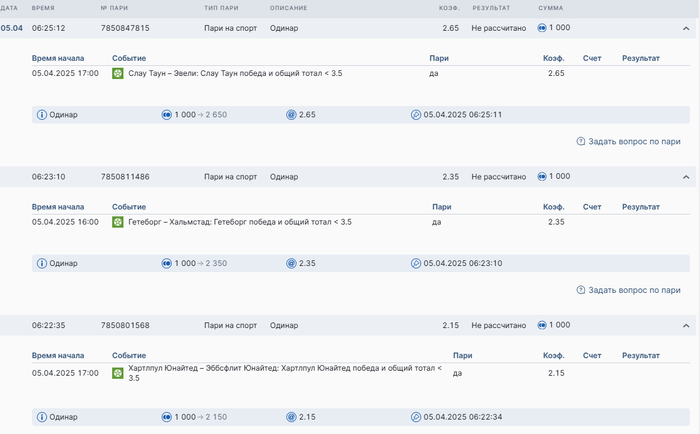This screenshot has width=700, height=434.
Task: Sort by the ВРЕМЯ column header
Action: [x=43, y=8]
